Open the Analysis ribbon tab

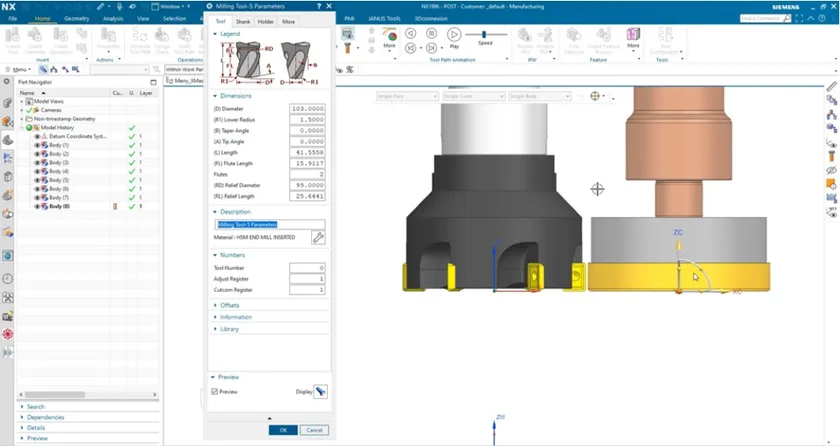pyautogui.click(x=113, y=18)
